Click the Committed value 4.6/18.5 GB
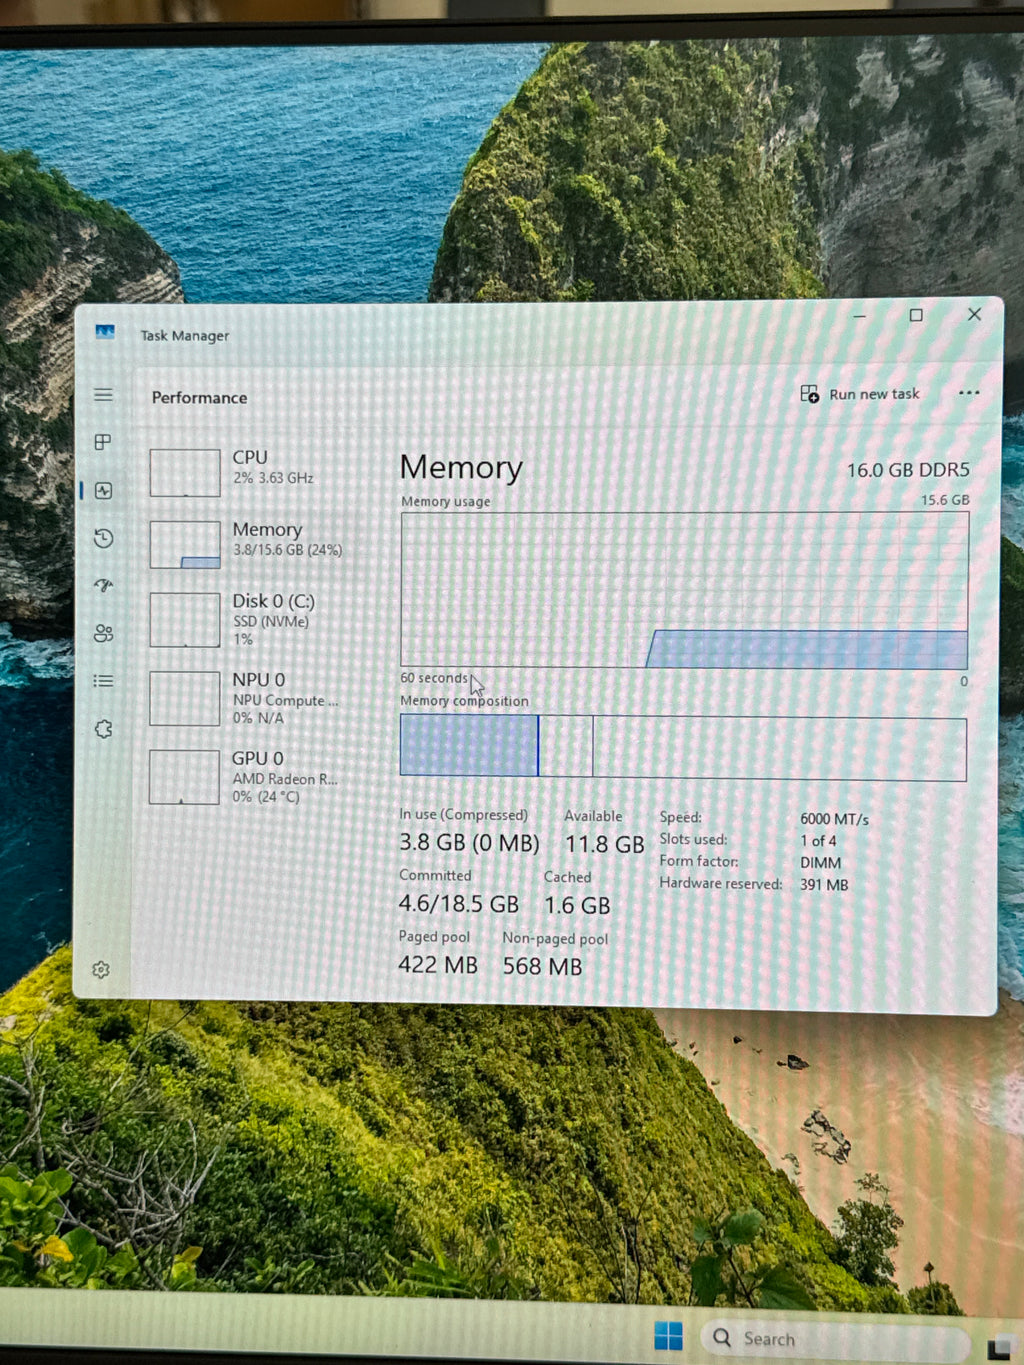 459,904
